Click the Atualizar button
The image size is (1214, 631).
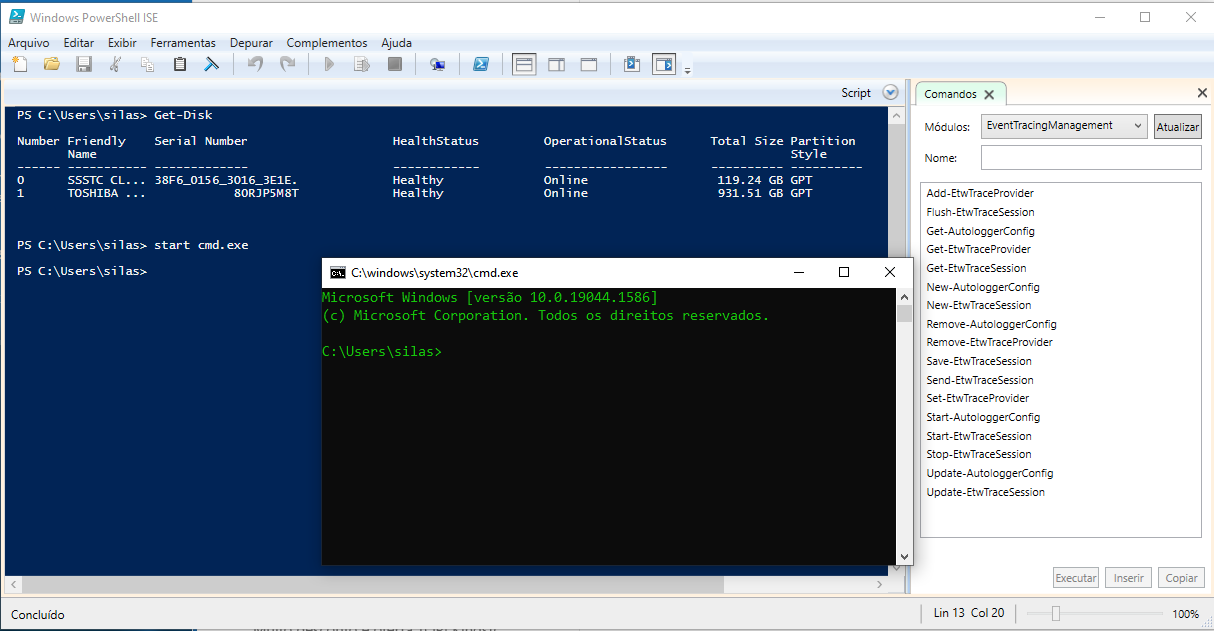pyautogui.click(x=1178, y=126)
